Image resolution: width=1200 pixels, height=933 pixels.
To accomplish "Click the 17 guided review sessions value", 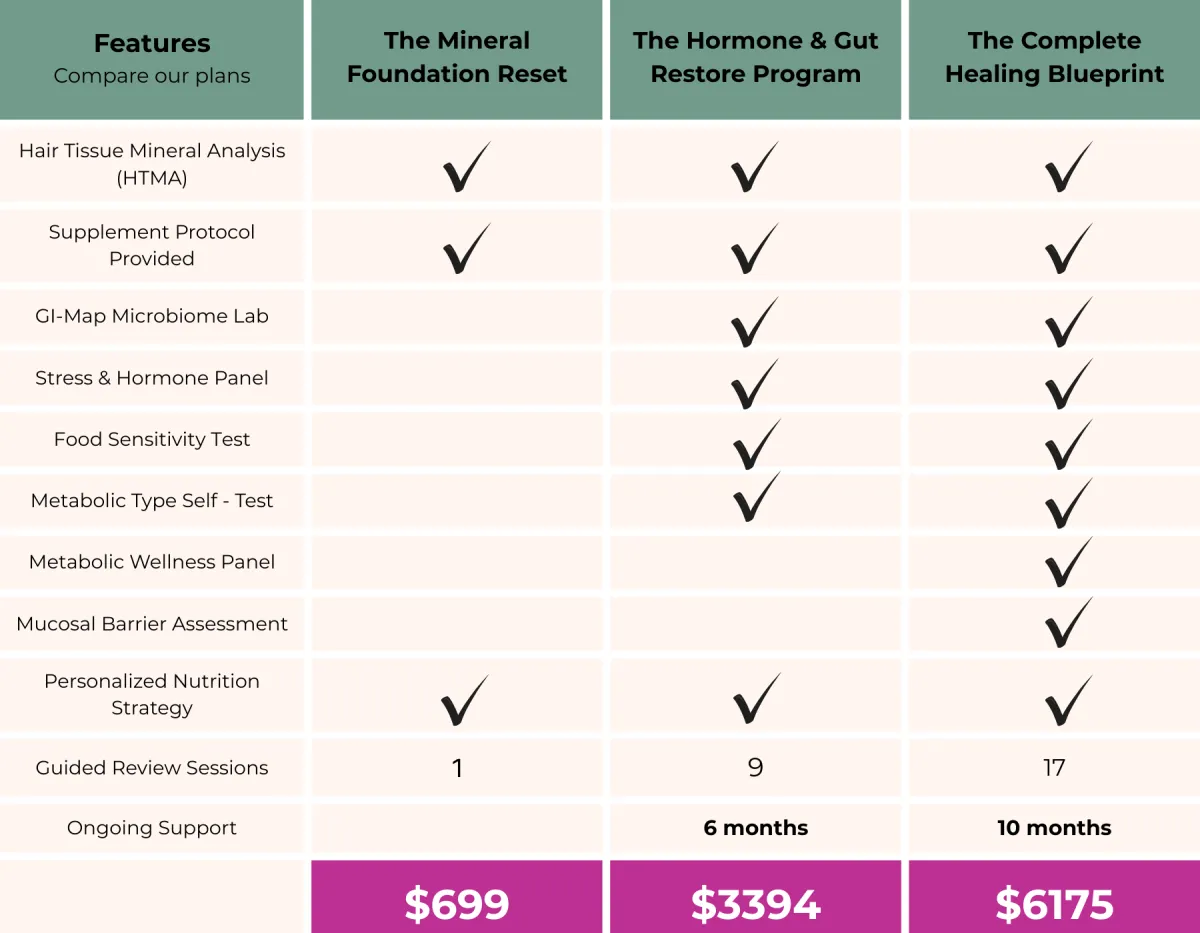I will [x=1054, y=768].
